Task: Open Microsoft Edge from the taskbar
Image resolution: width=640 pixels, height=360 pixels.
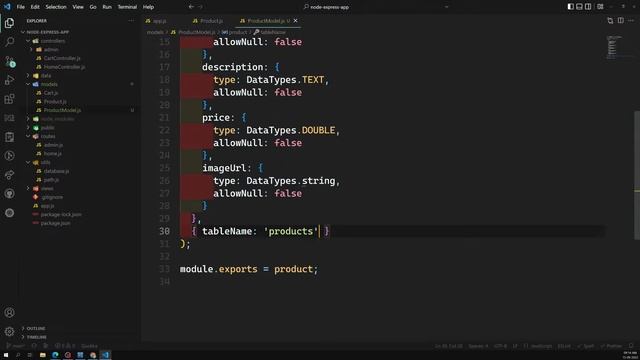Action: tap(55, 355)
